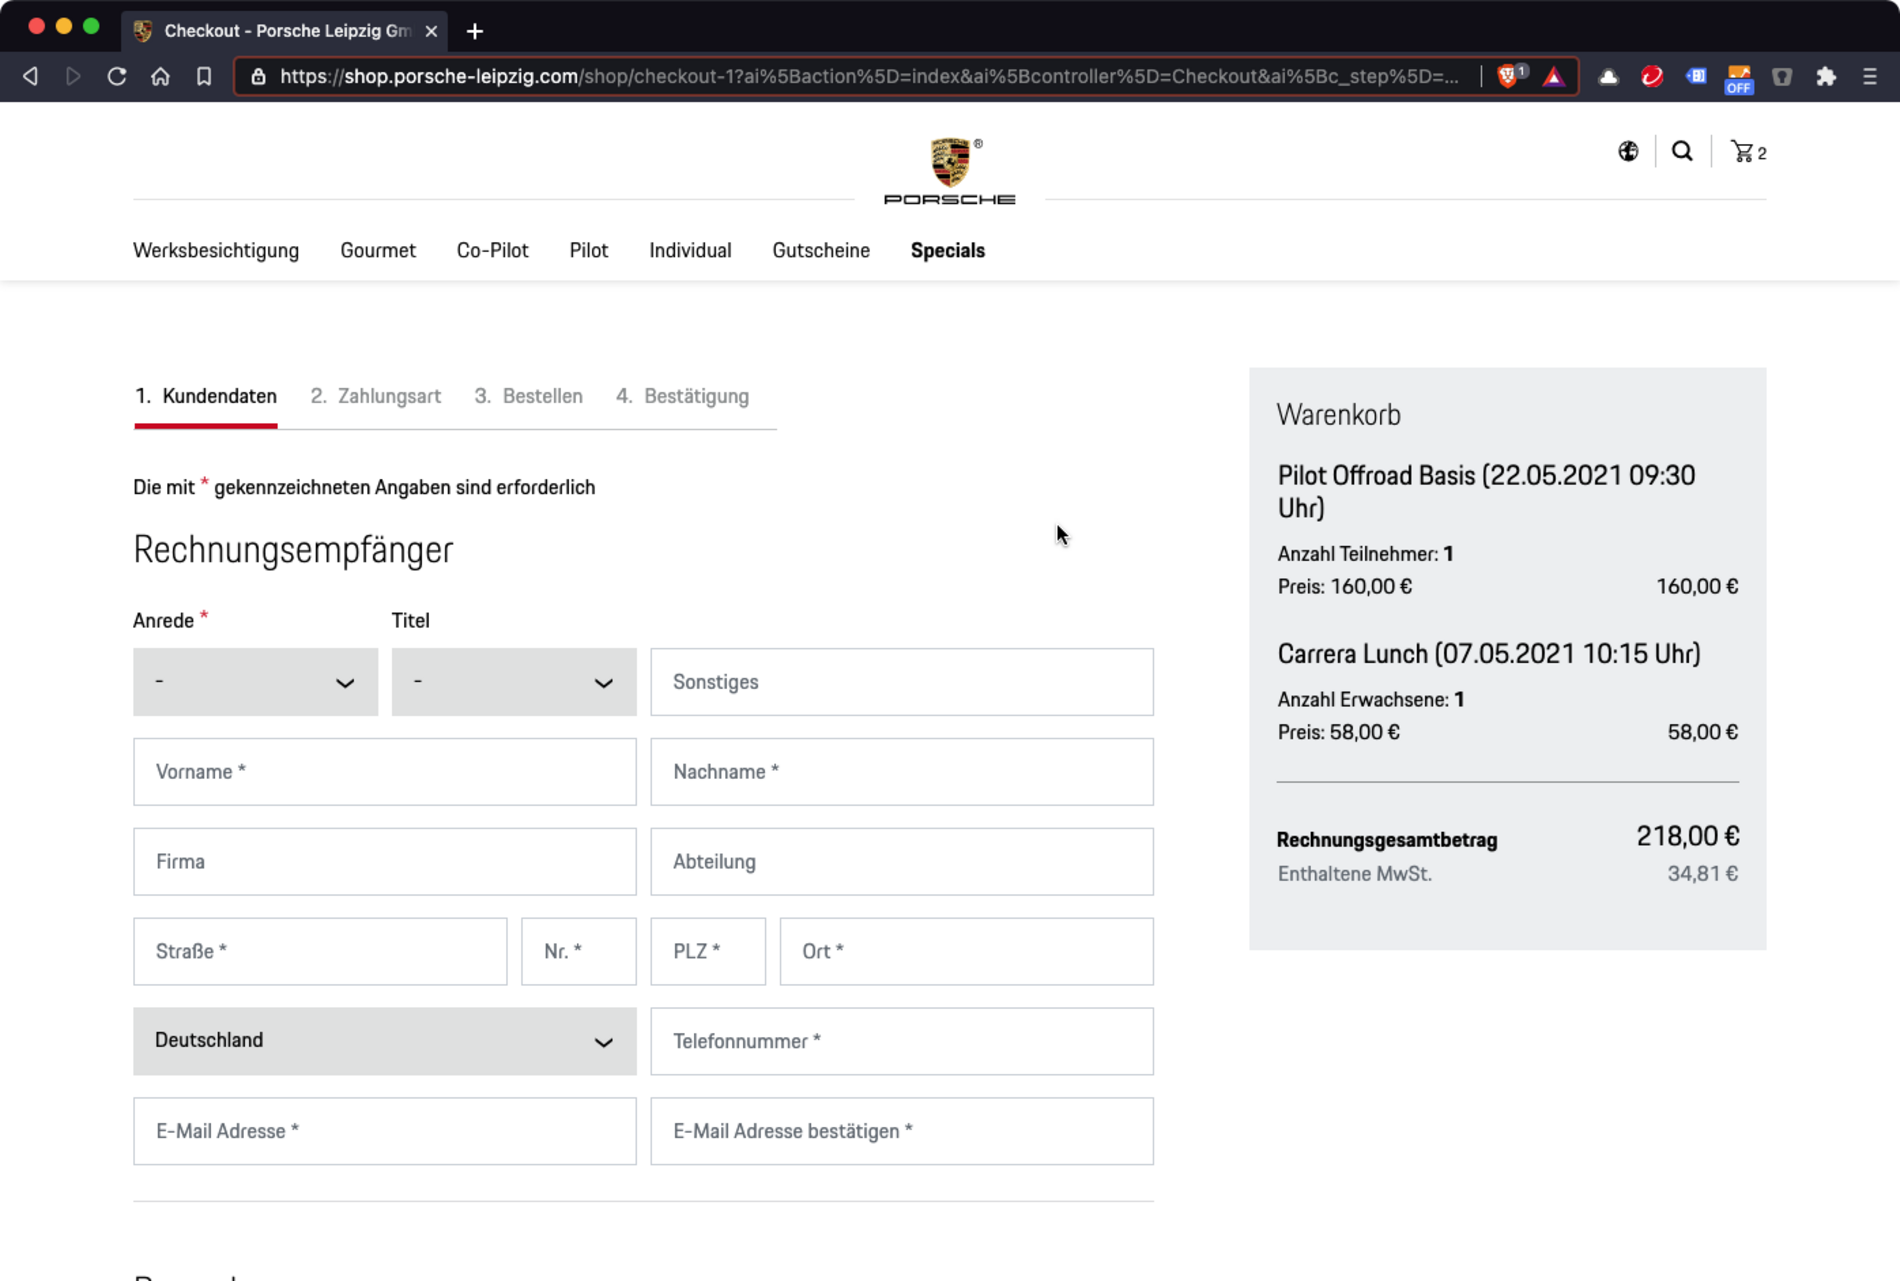Screen dimensions: 1900x1281
Task: Click the 218,00 € total amount
Action: 1688,836
